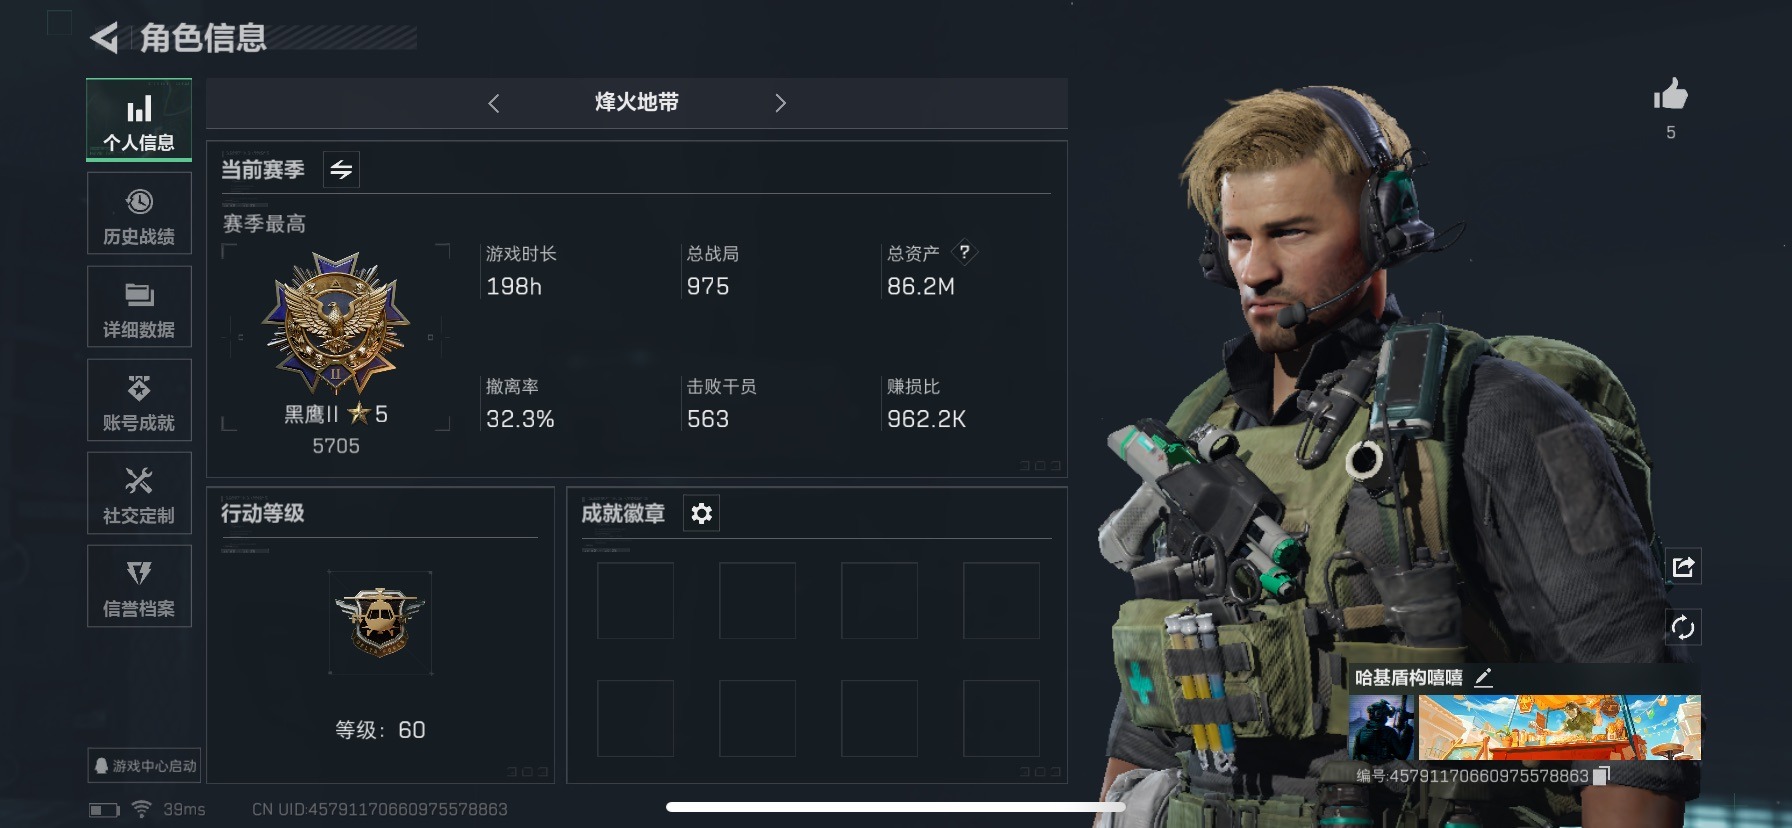The height and width of the screenshot is (828, 1792).
Task: Open achievement badge settings via the gear icon
Action: point(702,514)
